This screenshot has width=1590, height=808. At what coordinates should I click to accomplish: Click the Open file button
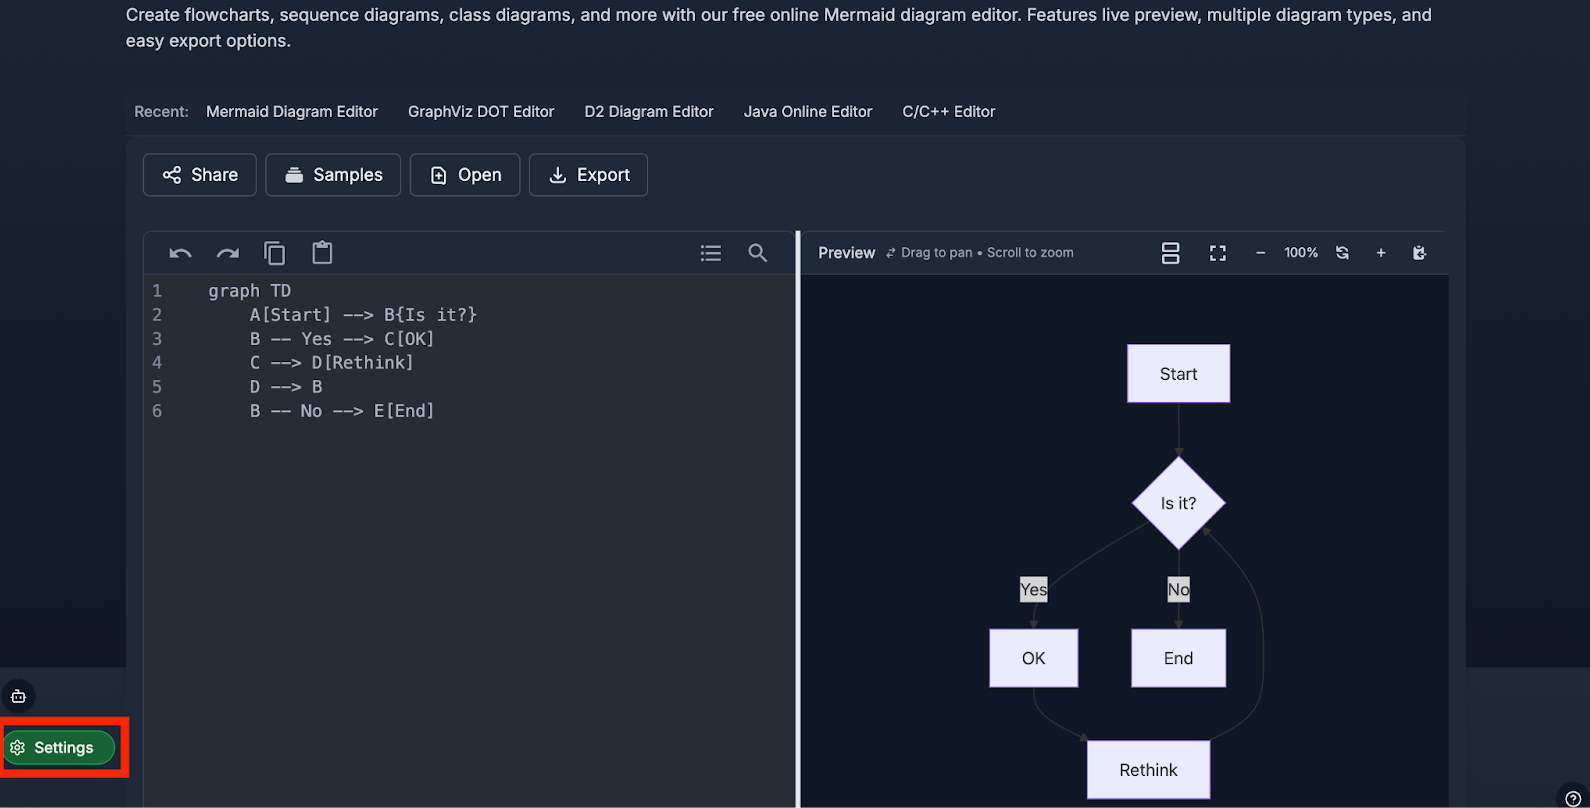coord(465,175)
